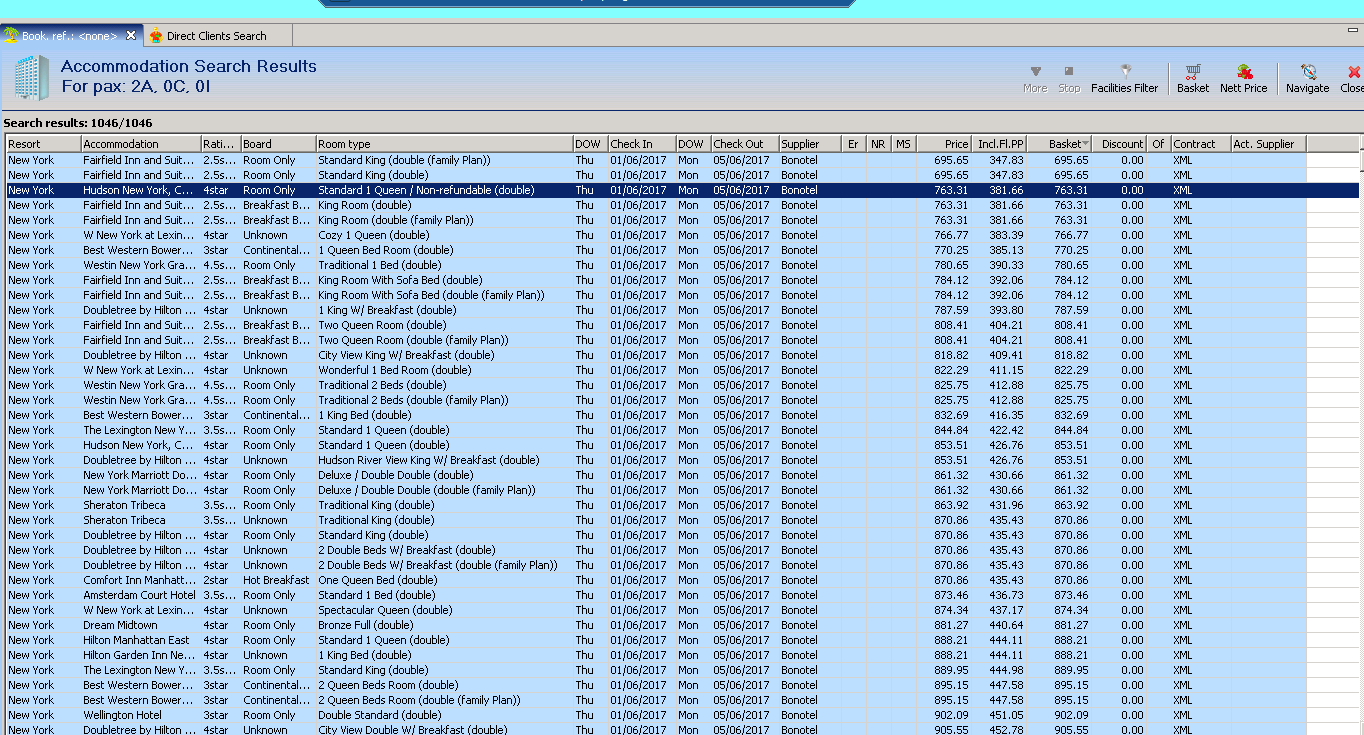Viewport: 1364px width, 735px height.
Task: Click the greyed-out Stop search button
Action: 1069,79
